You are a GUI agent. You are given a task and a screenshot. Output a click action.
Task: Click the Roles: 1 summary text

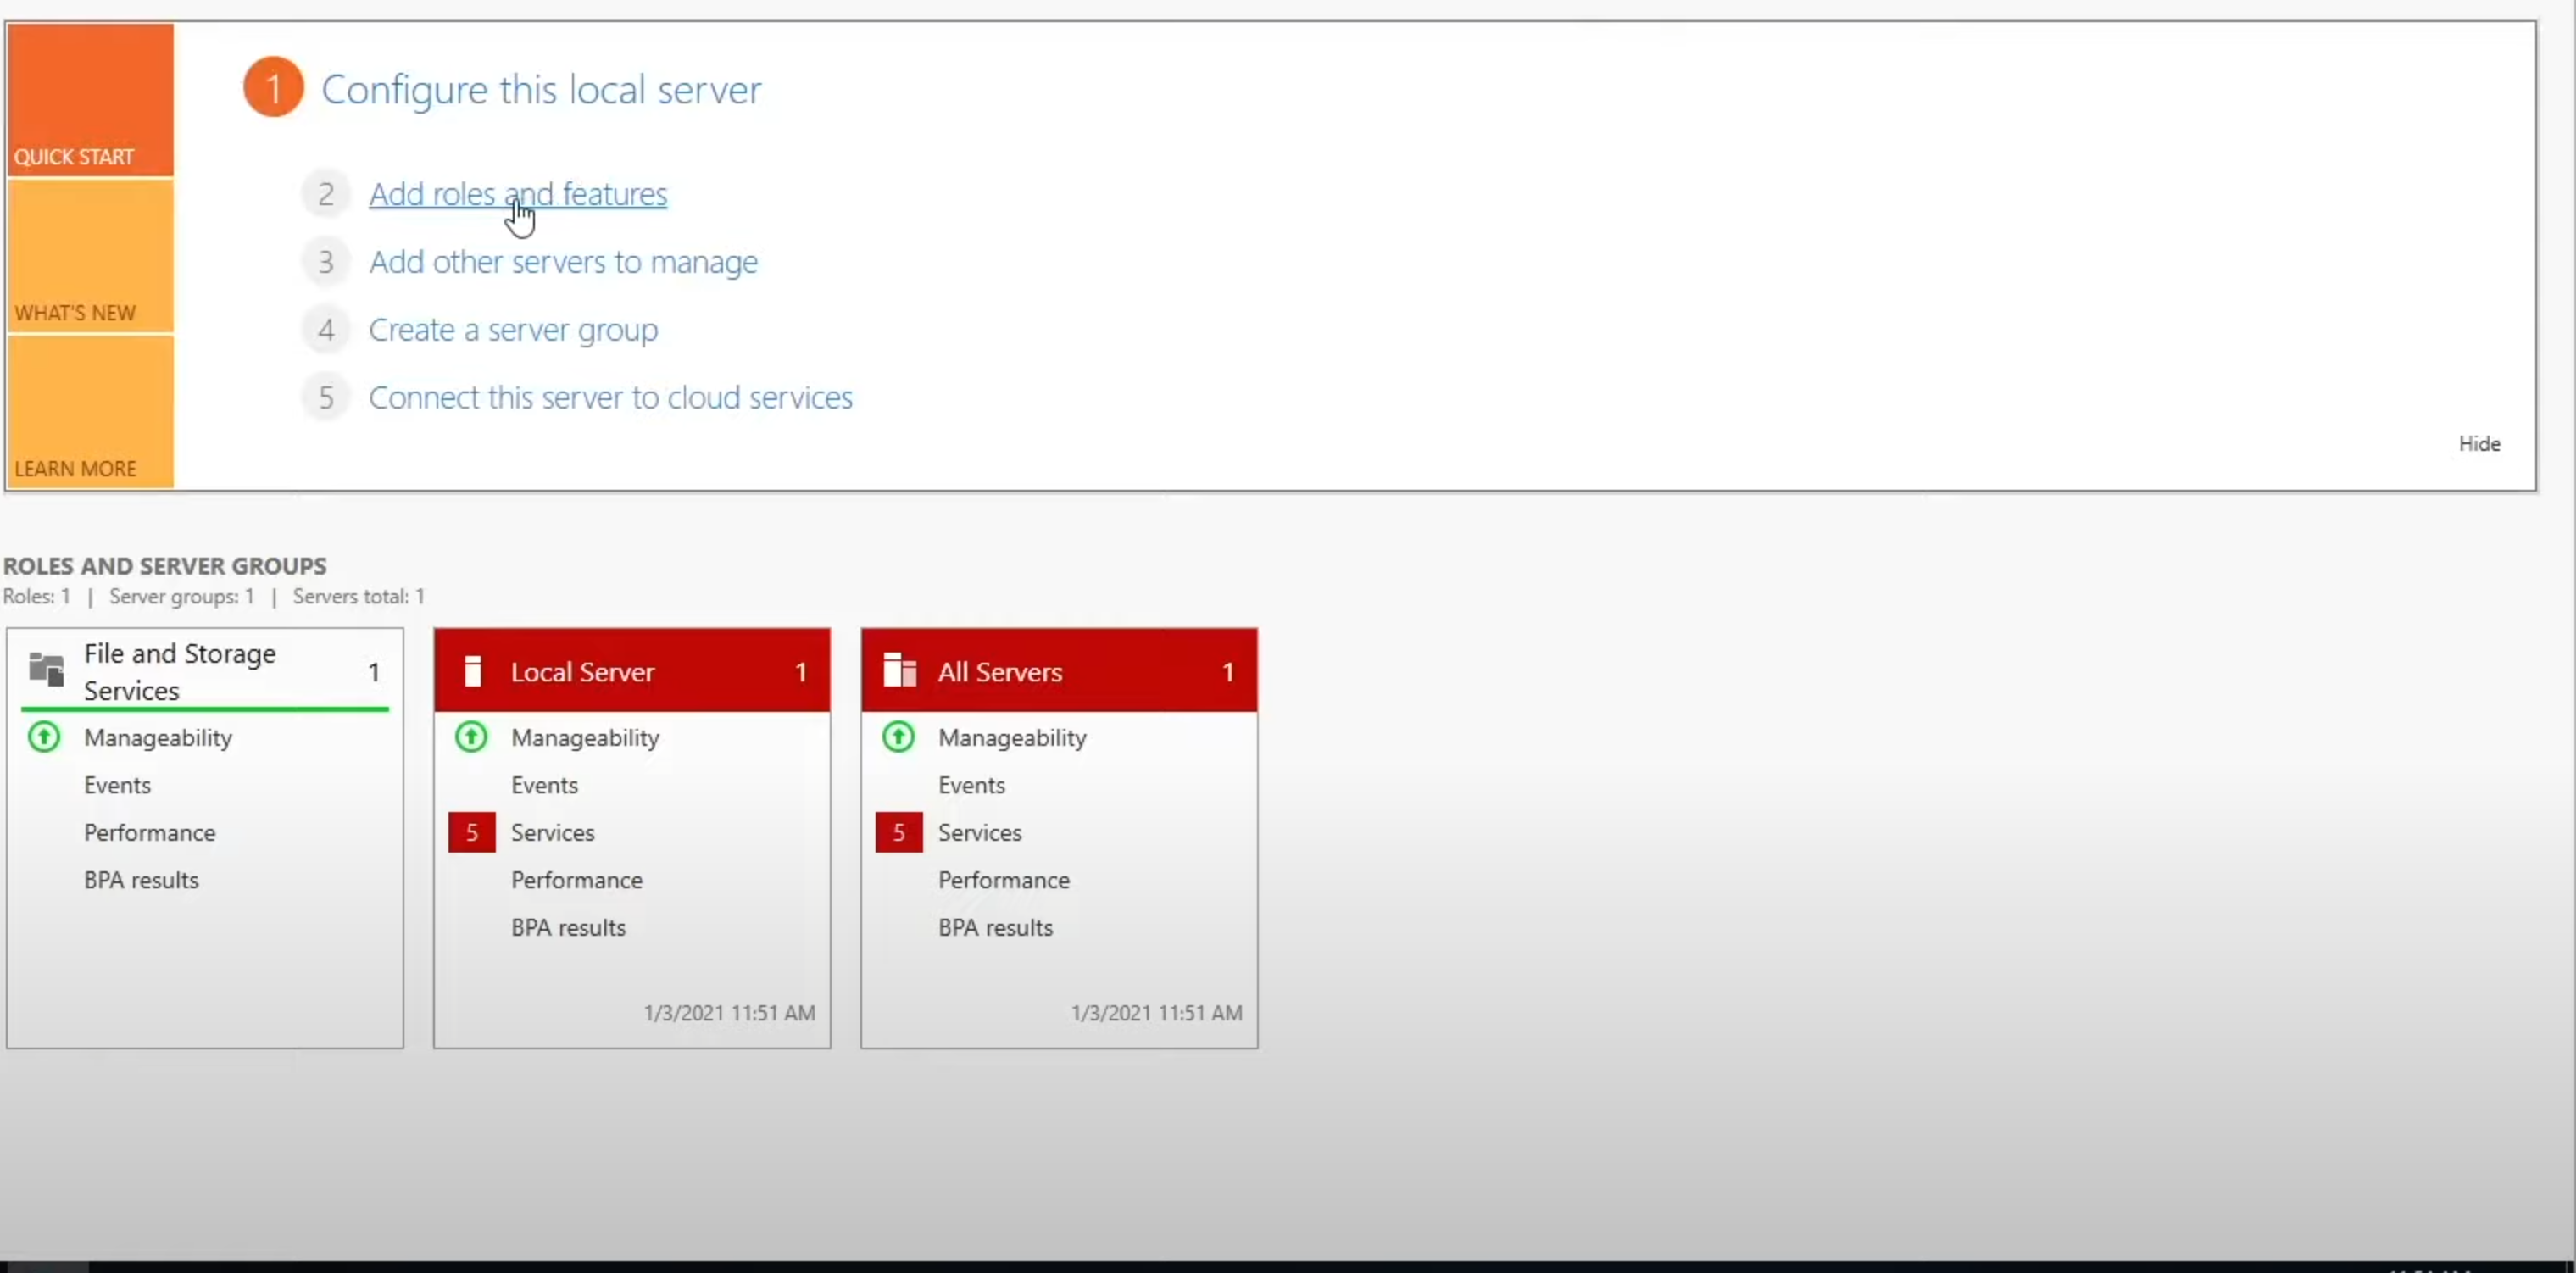click(37, 597)
